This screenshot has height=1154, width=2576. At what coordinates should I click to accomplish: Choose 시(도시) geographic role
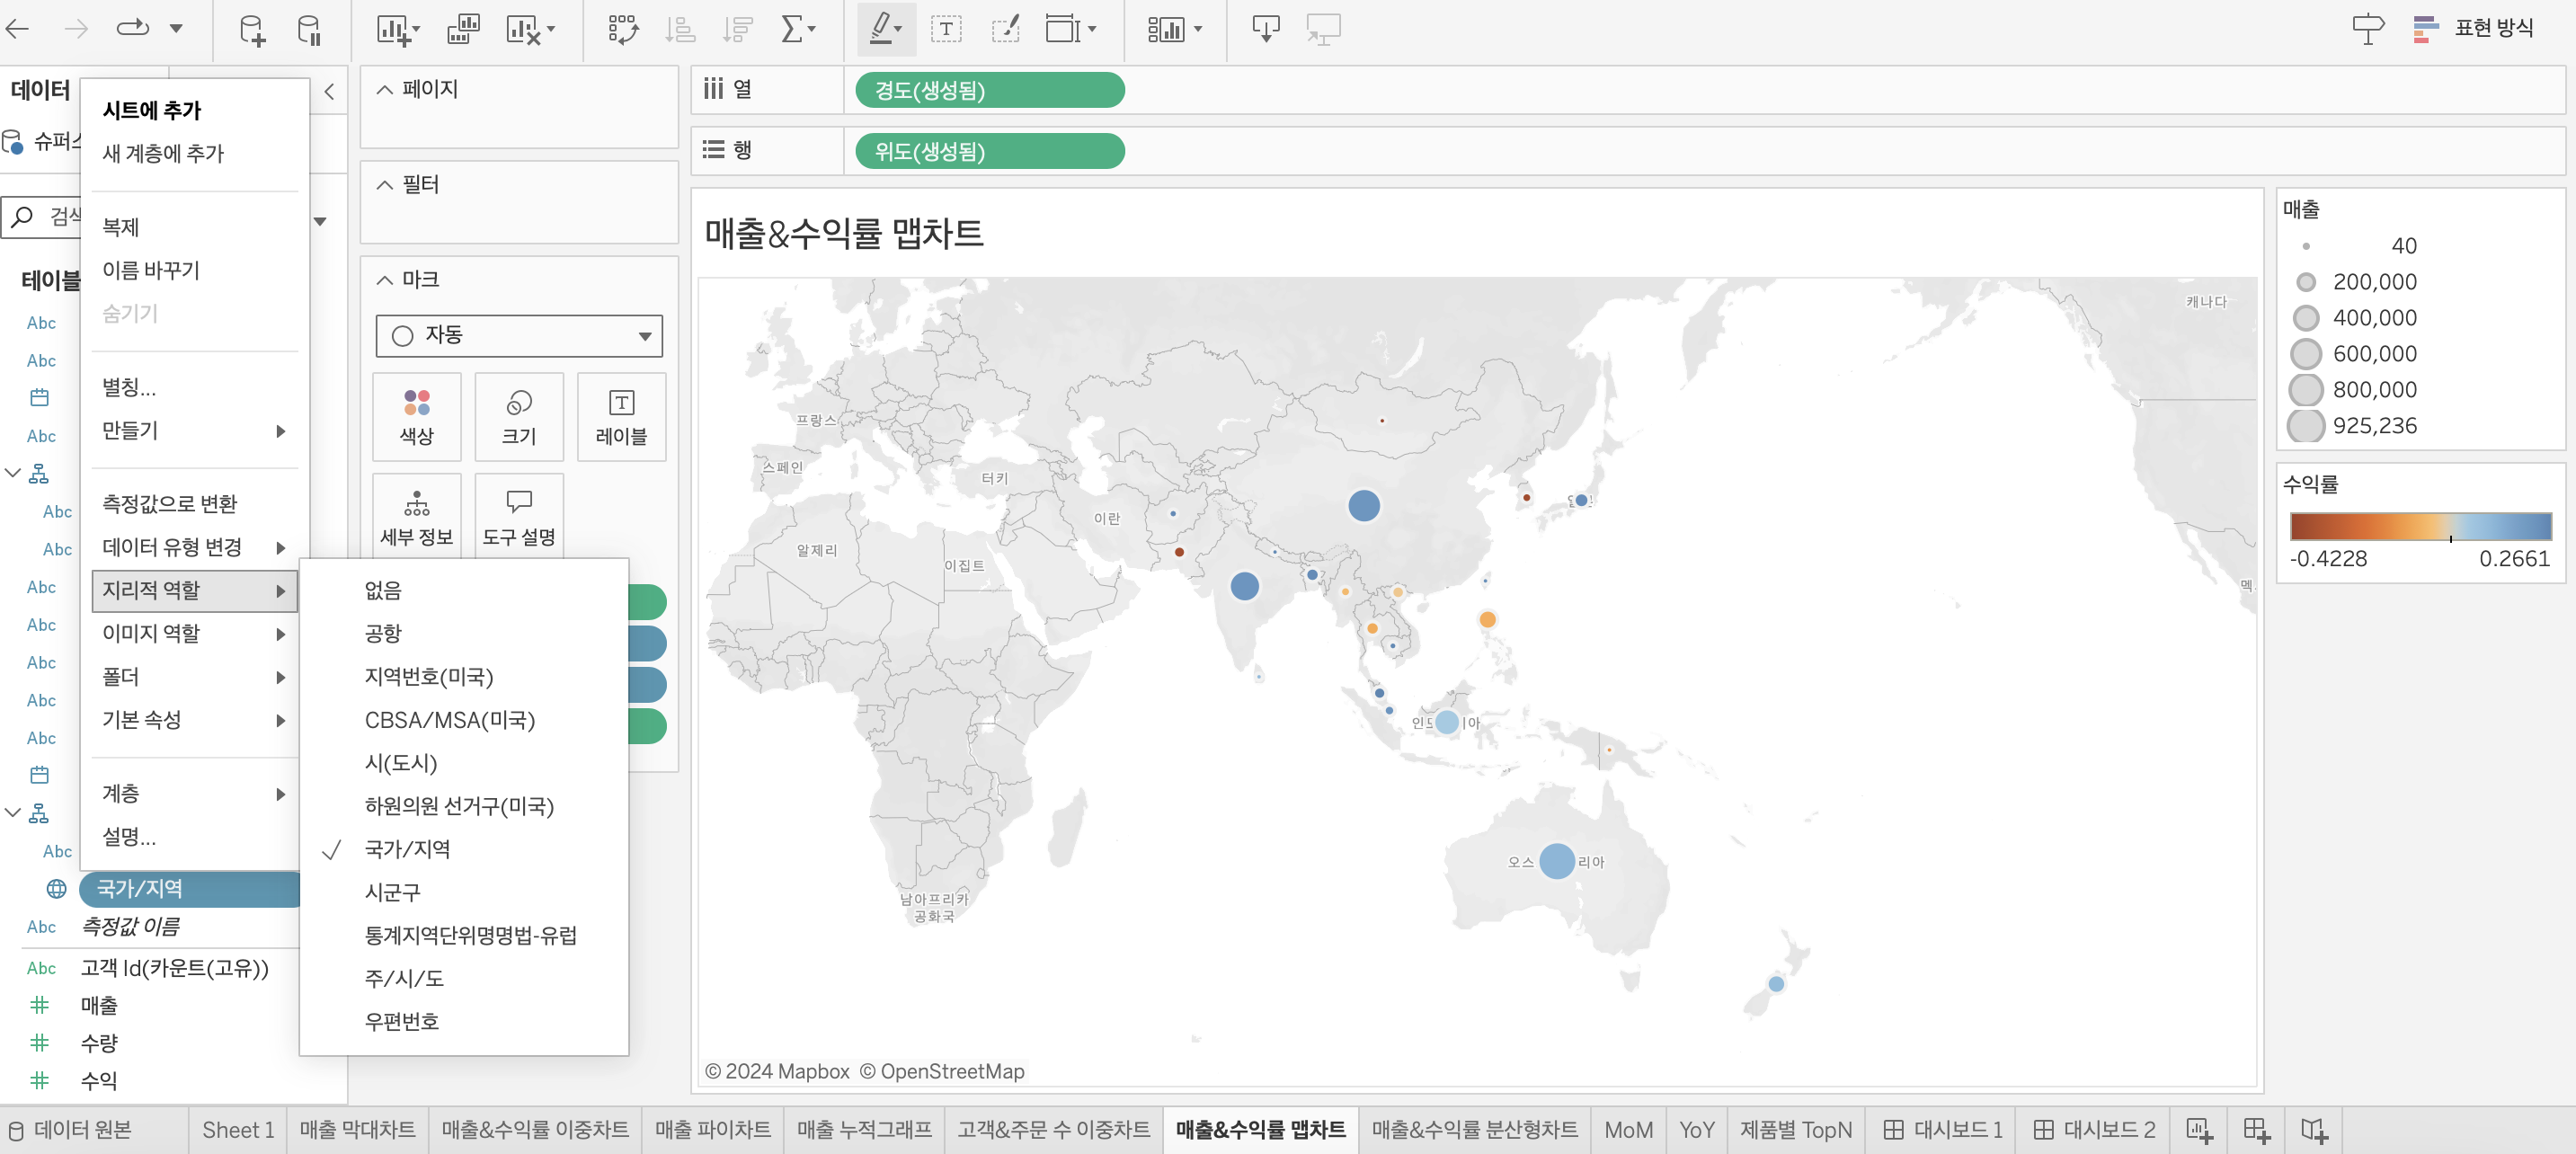[401, 763]
